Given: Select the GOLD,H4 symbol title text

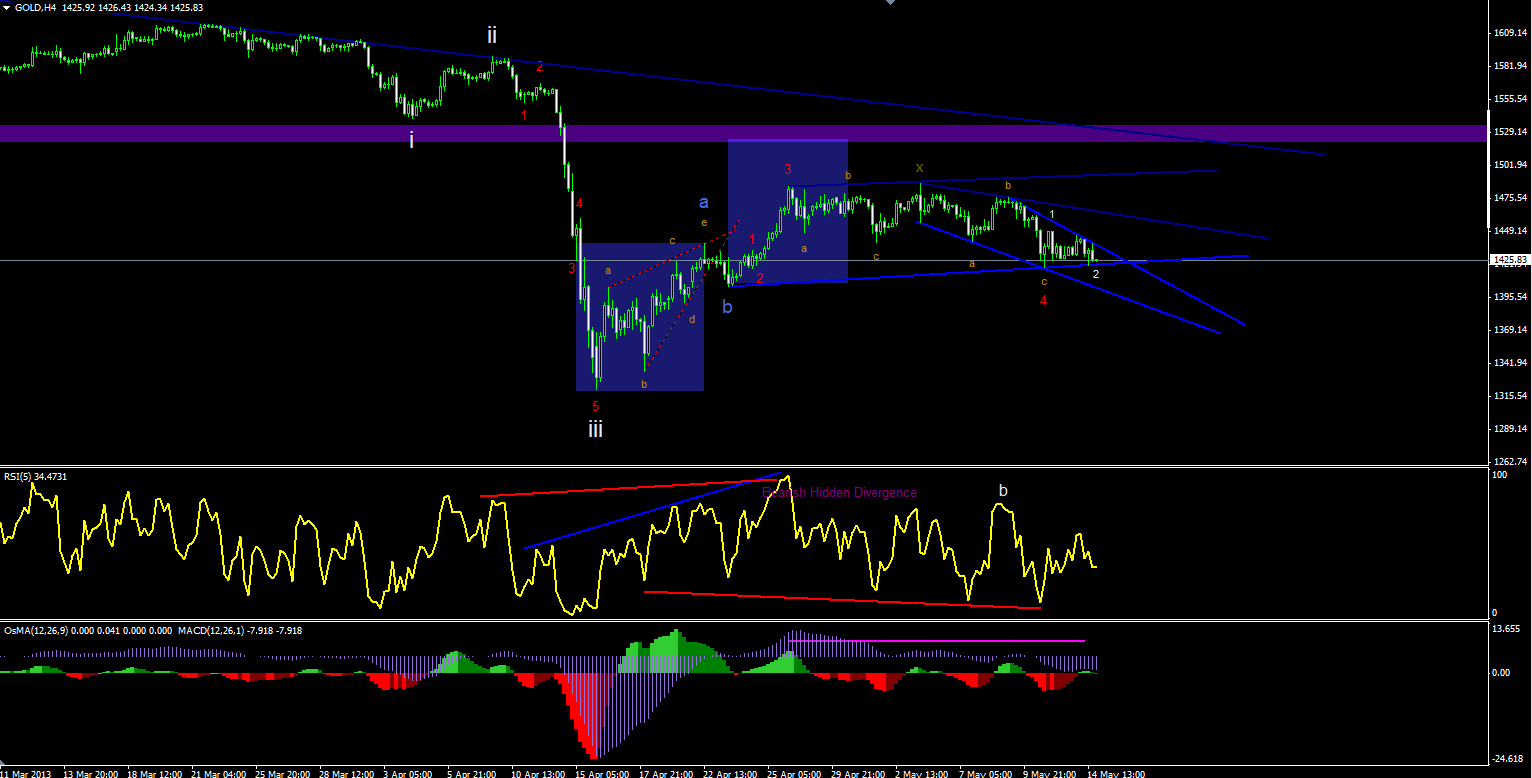Looking at the screenshot, I should coord(36,7).
